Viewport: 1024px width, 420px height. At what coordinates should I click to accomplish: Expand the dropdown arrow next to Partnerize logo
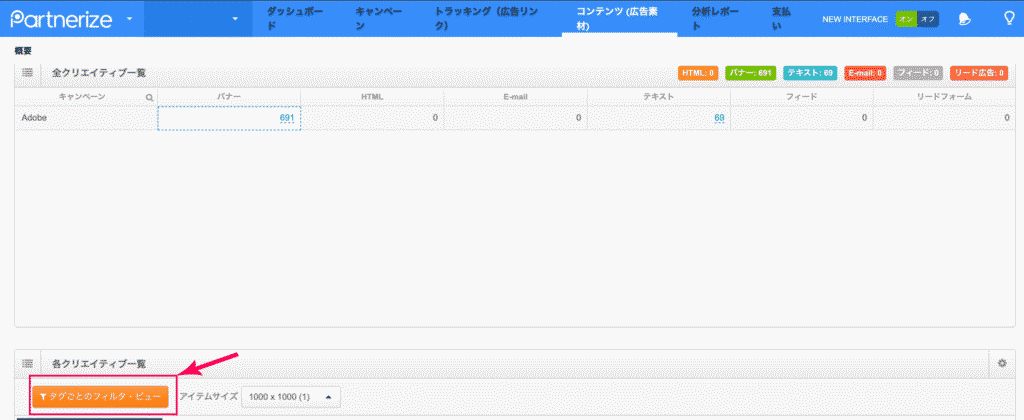(130, 19)
